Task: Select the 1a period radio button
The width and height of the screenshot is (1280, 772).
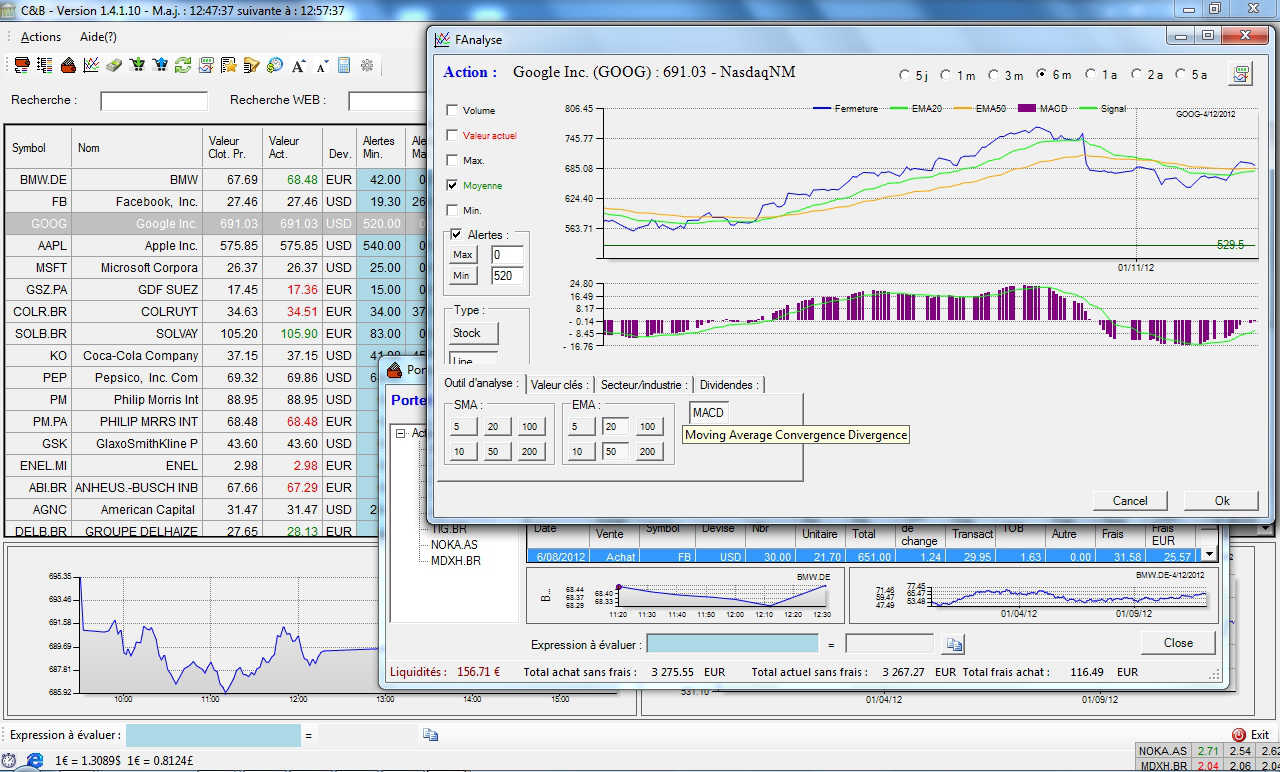Action: click(1091, 75)
